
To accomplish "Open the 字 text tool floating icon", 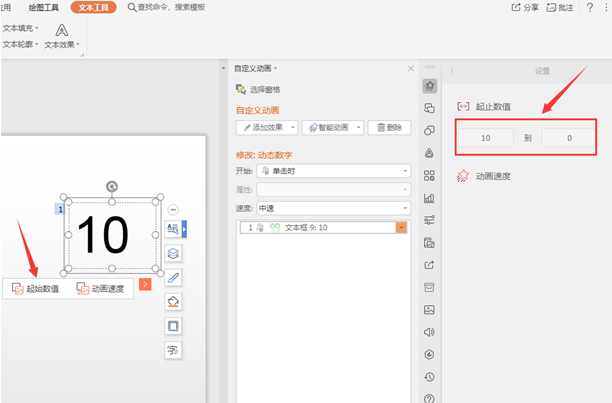I will (173, 350).
